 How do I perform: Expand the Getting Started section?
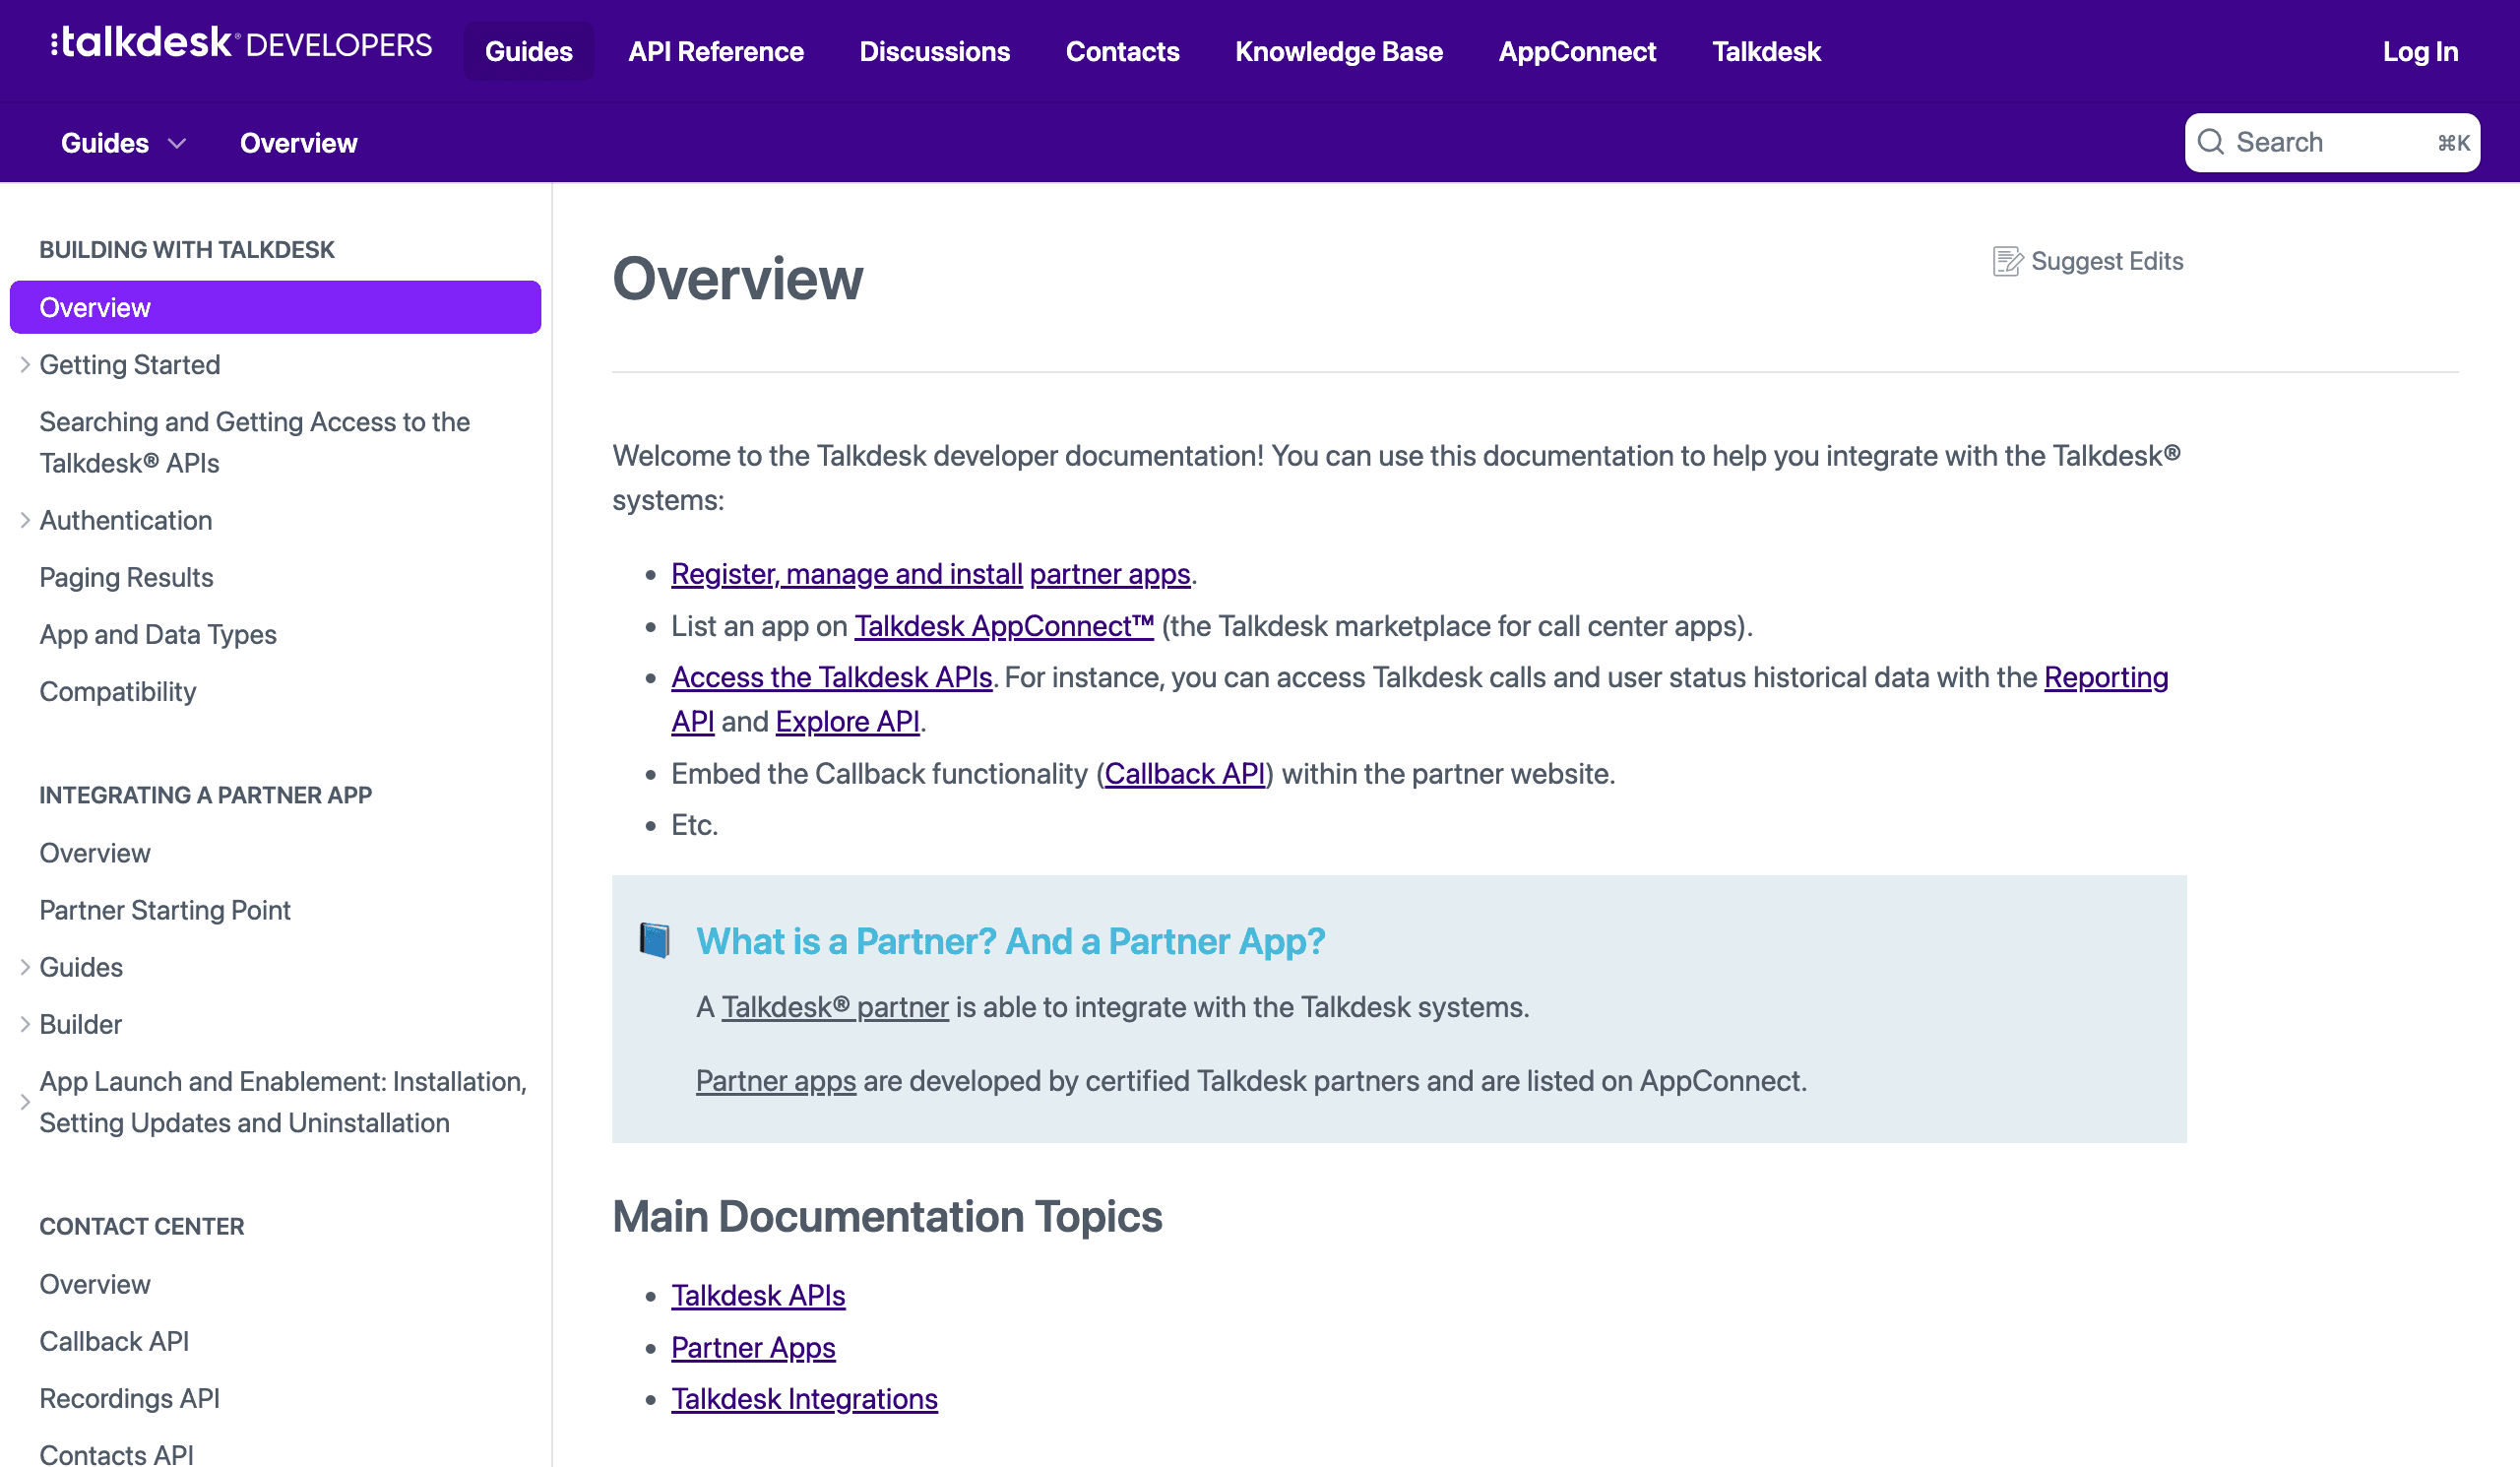pyautogui.click(x=25, y=365)
